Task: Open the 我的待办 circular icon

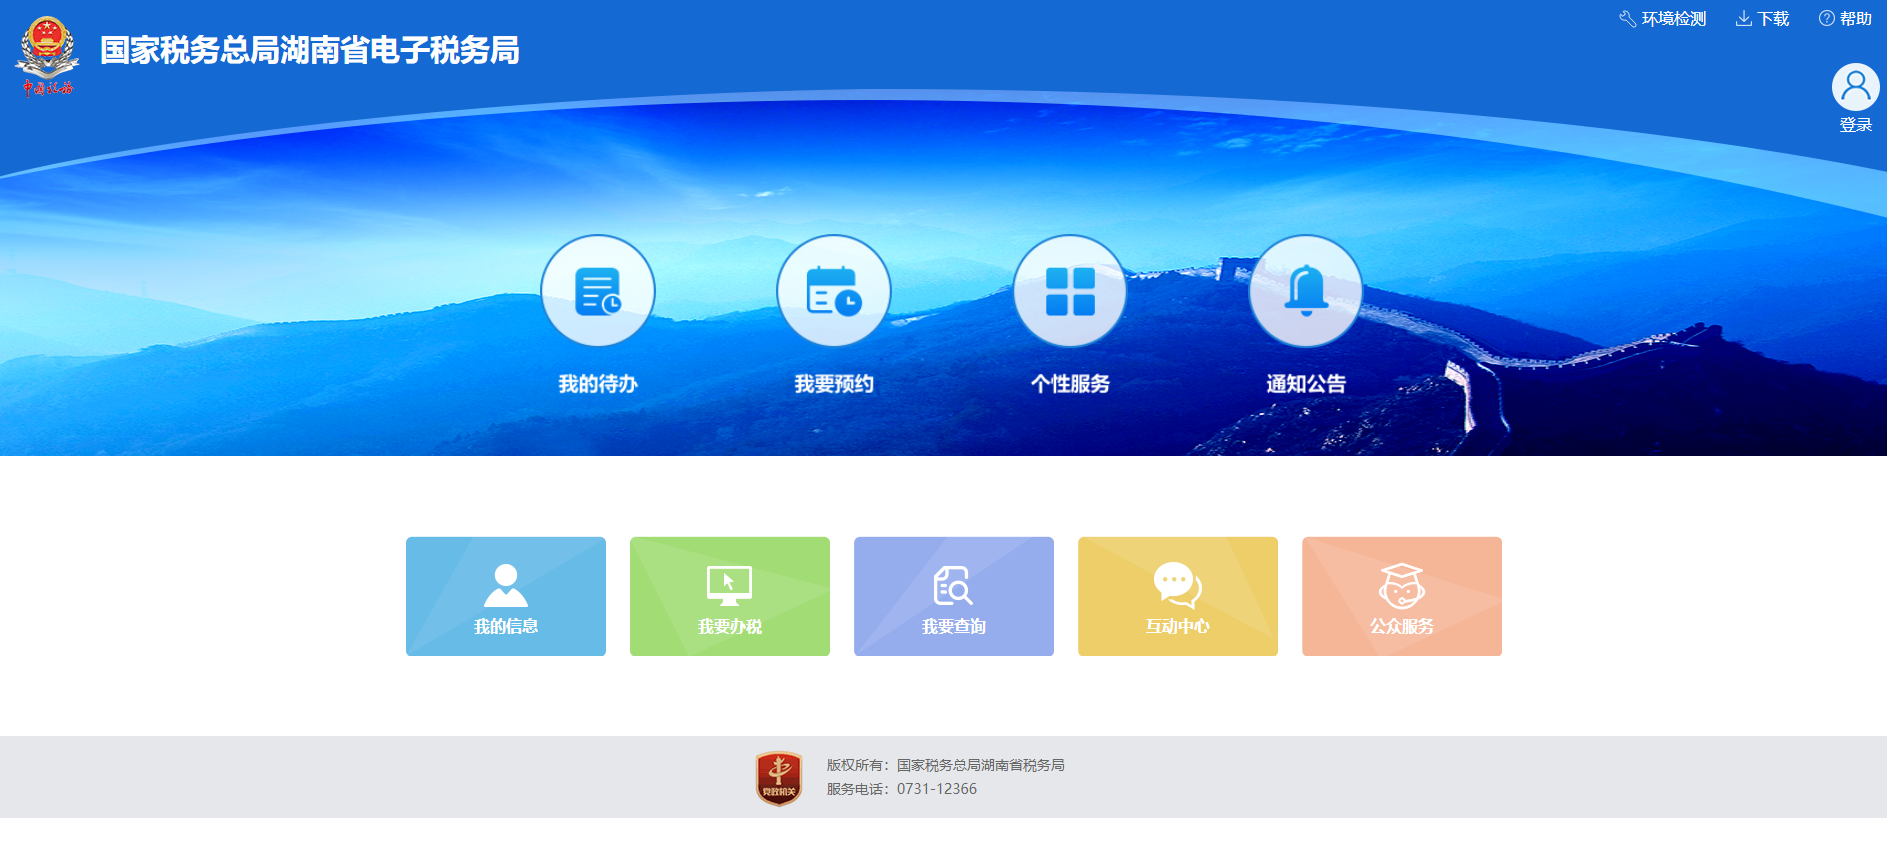Action: (x=598, y=291)
